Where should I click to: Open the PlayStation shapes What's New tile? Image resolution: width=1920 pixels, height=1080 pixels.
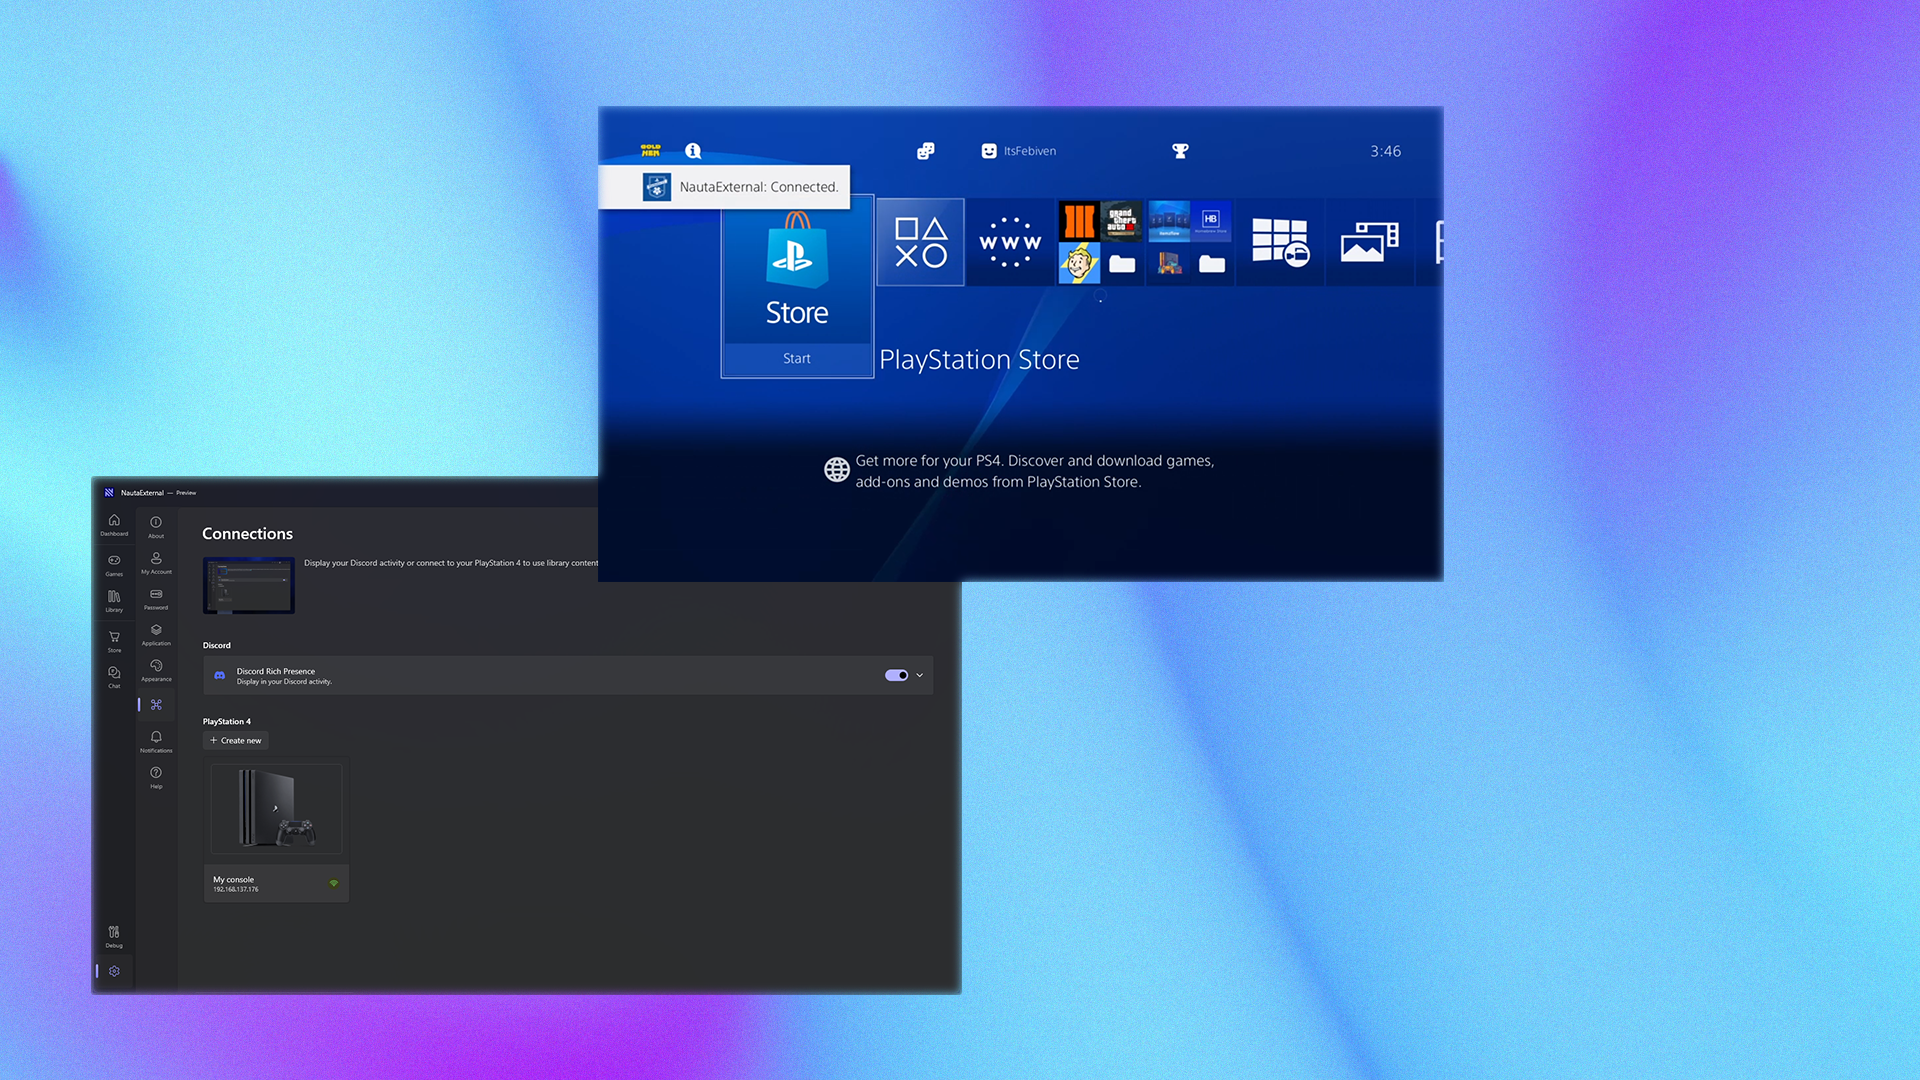pyautogui.click(x=921, y=242)
